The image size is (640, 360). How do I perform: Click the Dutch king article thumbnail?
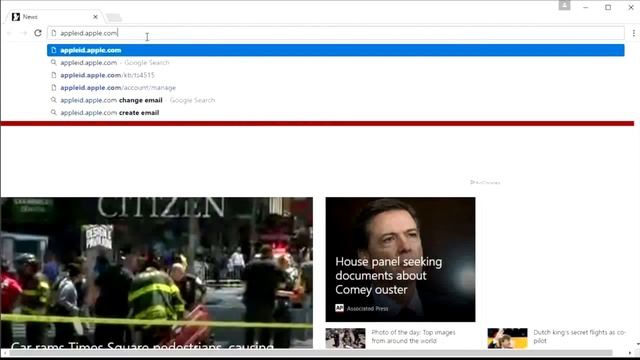coord(507,338)
